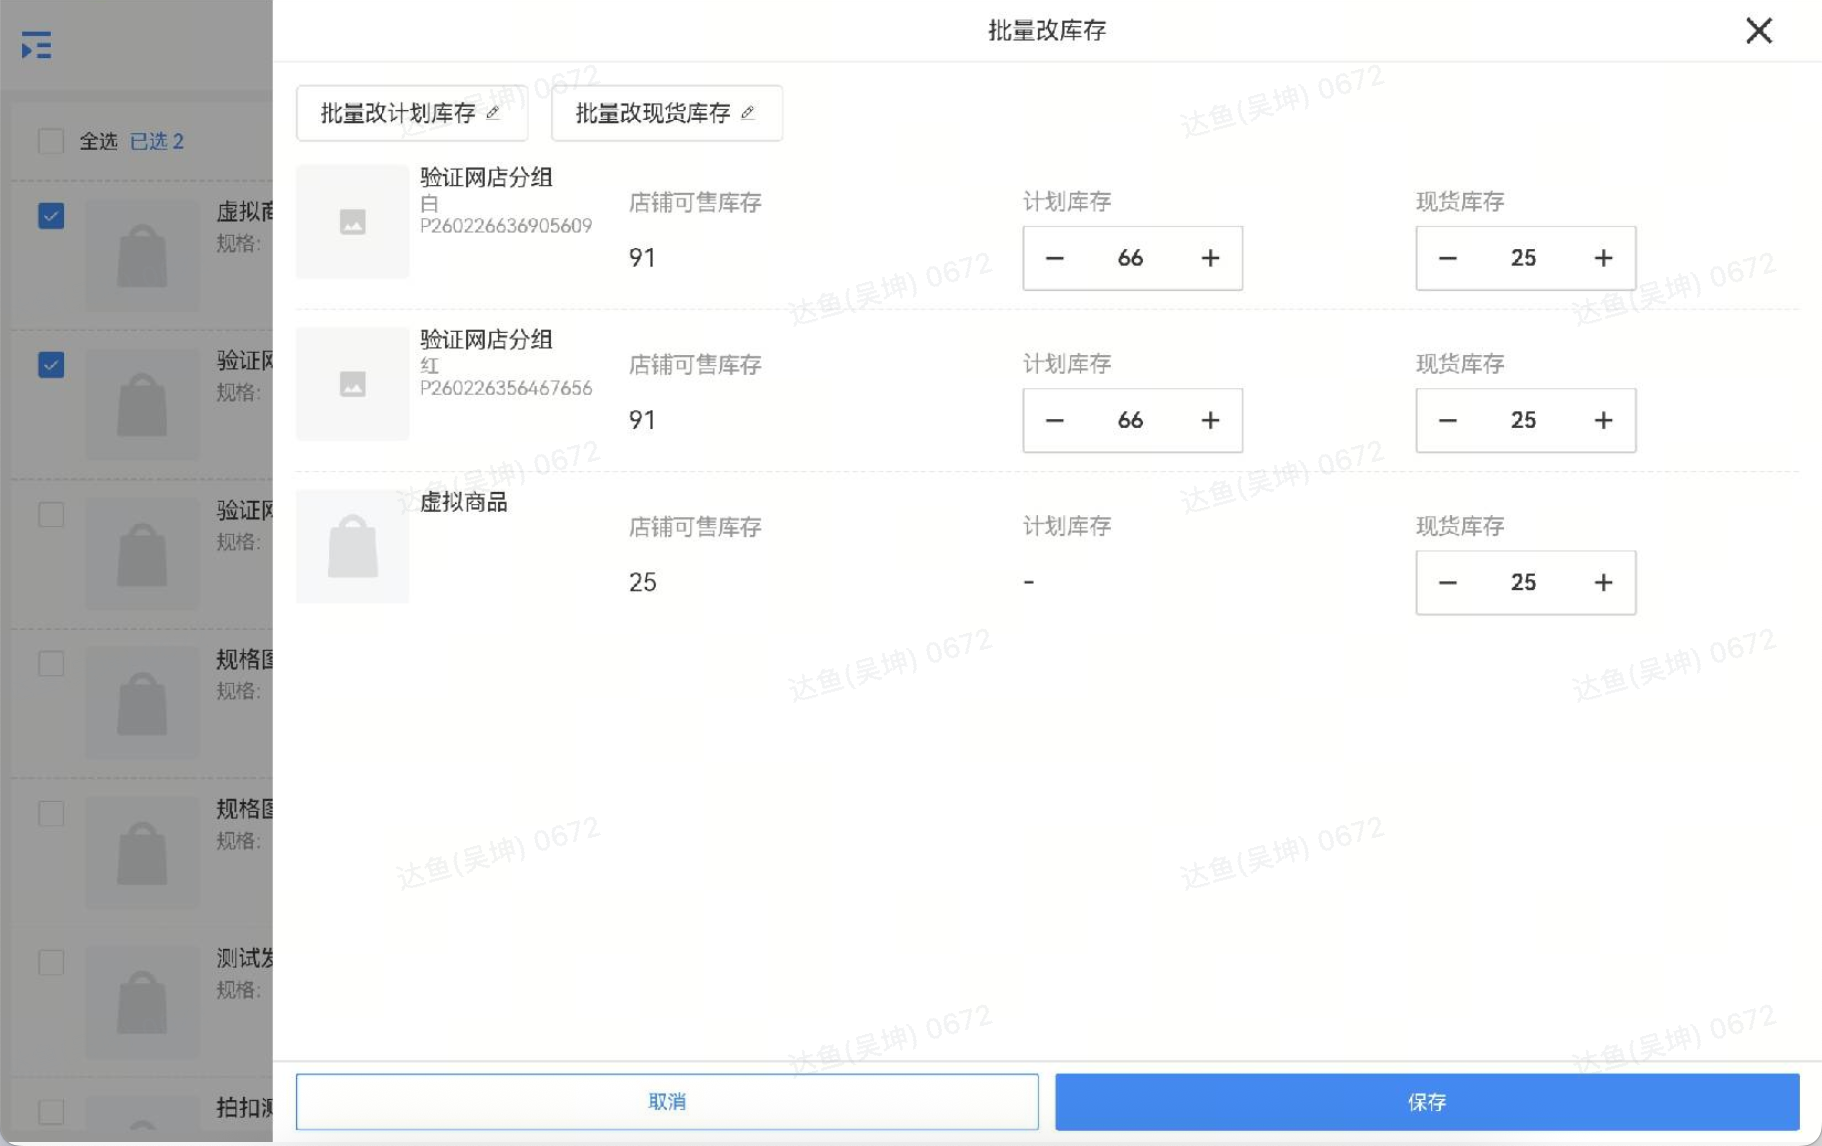1822x1146 pixels.
Task: Click the 取消 button
Action: [667, 1101]
